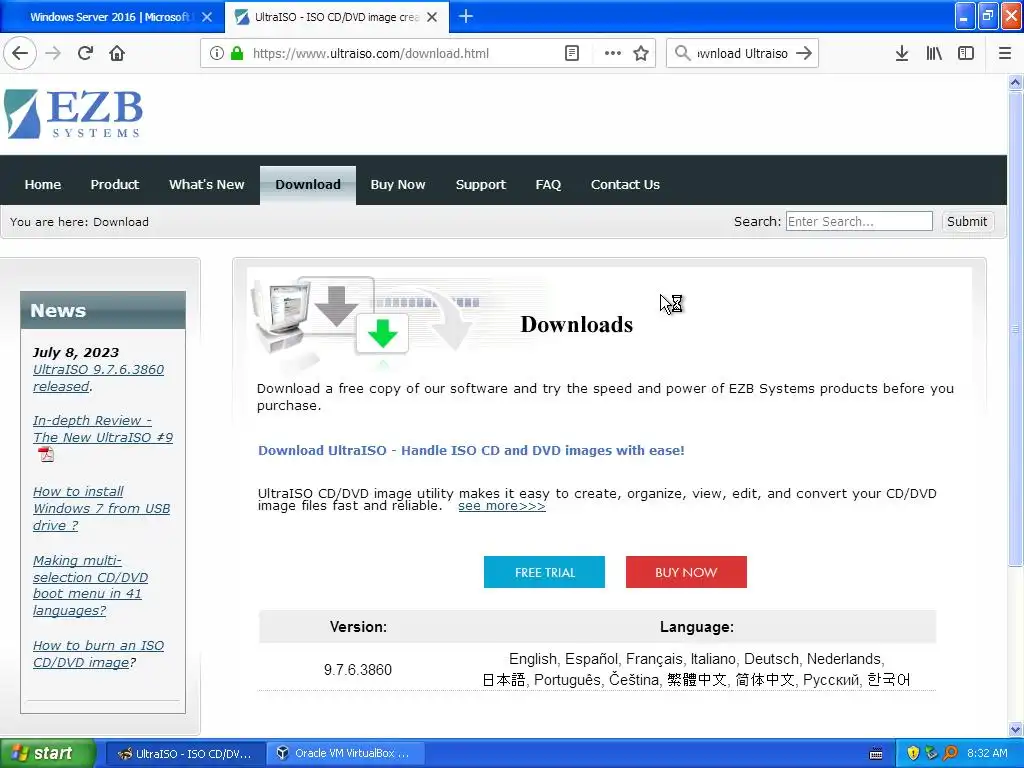Switch to Oracle VM VirtualBox taskbar item
The height and width of the screenshot is (768, 1024).
(x=345, y=753)
